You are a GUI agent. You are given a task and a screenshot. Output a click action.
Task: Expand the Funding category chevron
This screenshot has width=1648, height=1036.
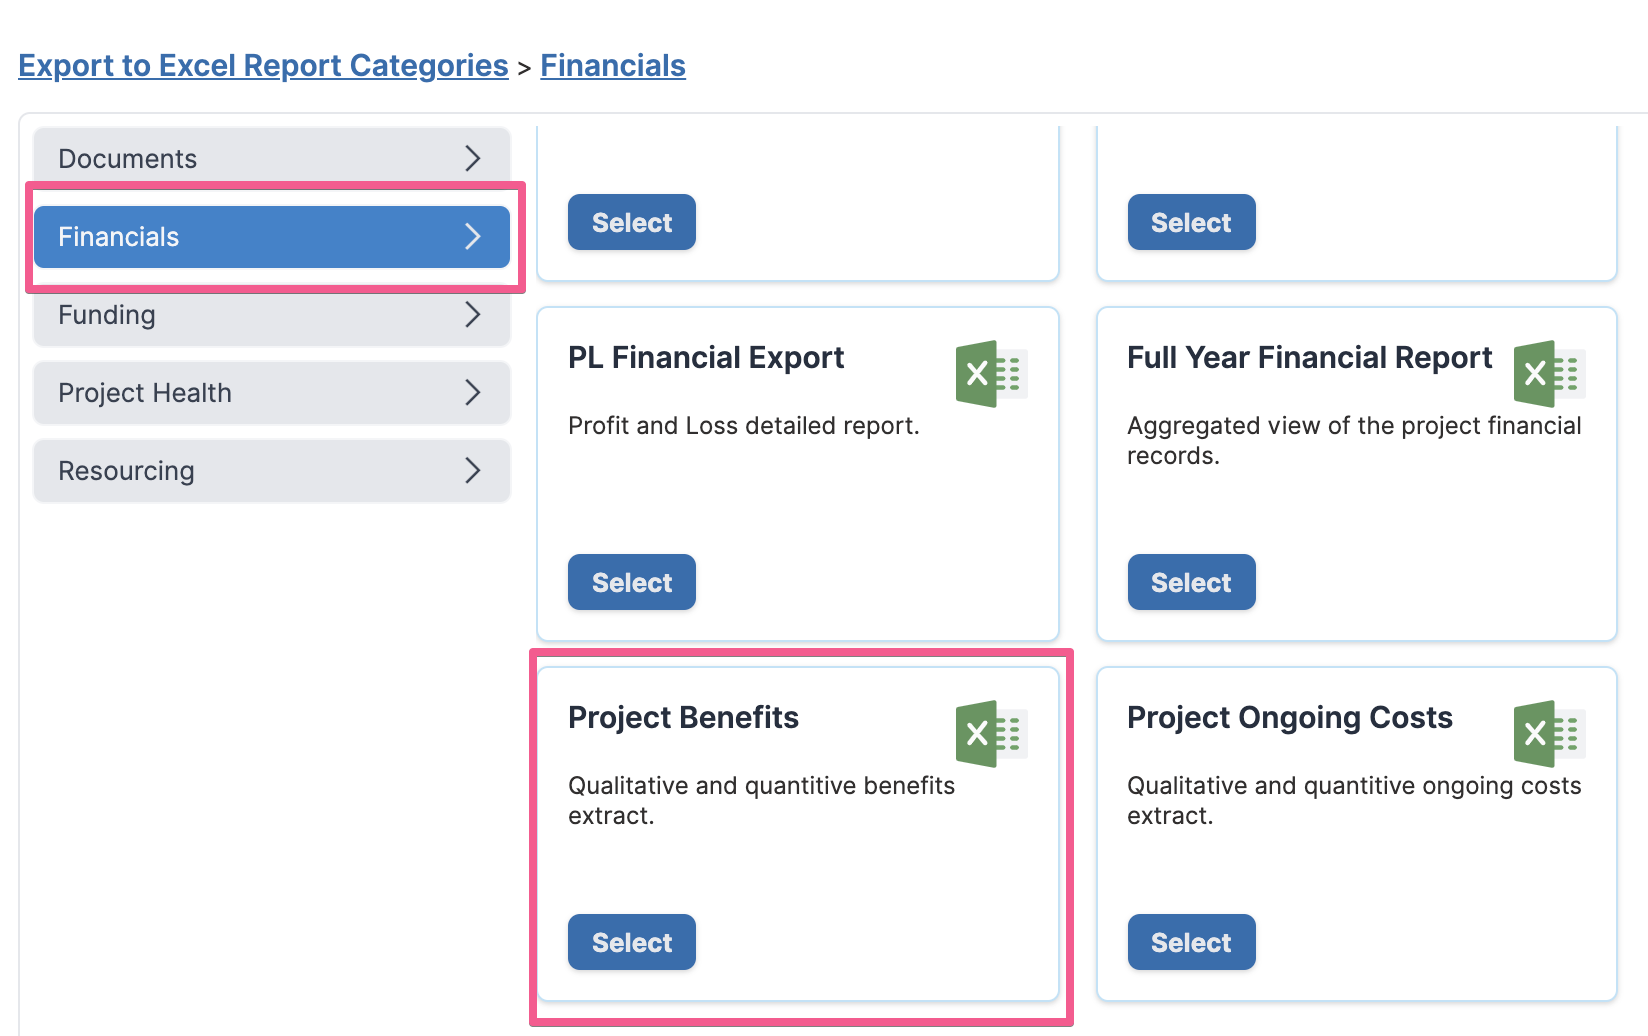(x=473, y=314)
